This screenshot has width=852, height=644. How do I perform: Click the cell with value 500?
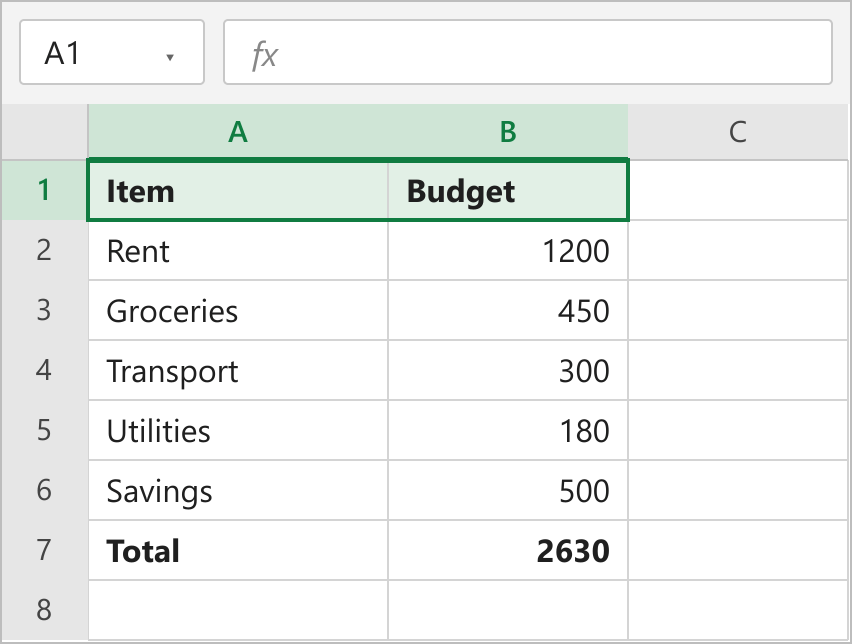[508, 490]
